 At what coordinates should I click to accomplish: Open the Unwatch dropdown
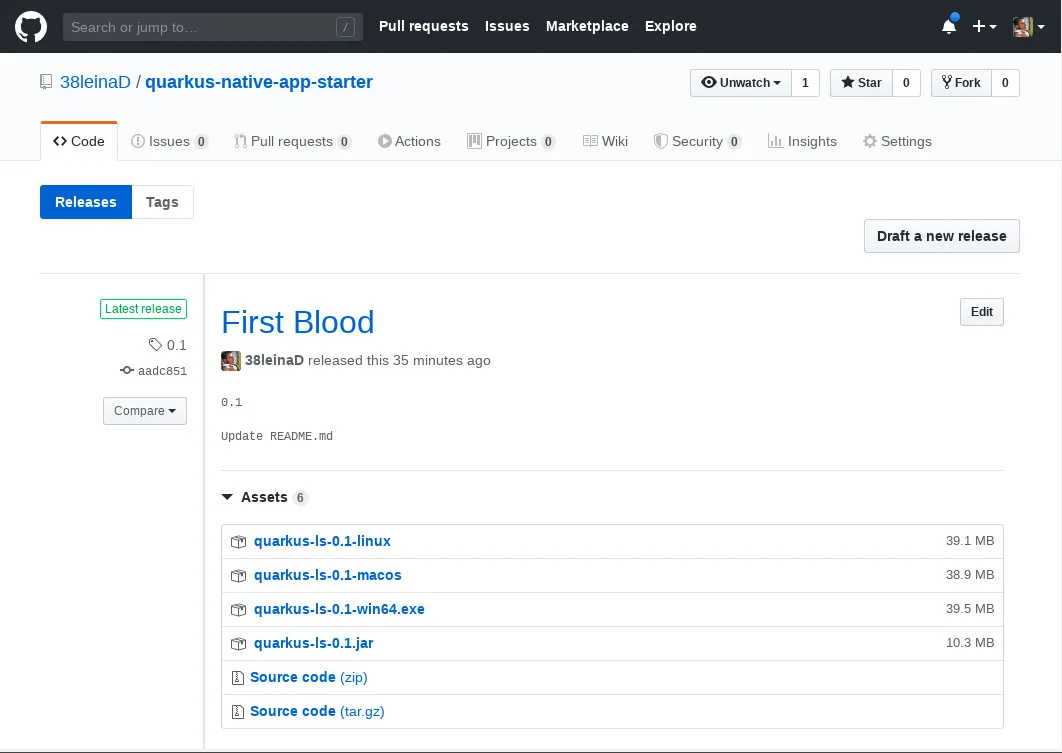point(741,83)
